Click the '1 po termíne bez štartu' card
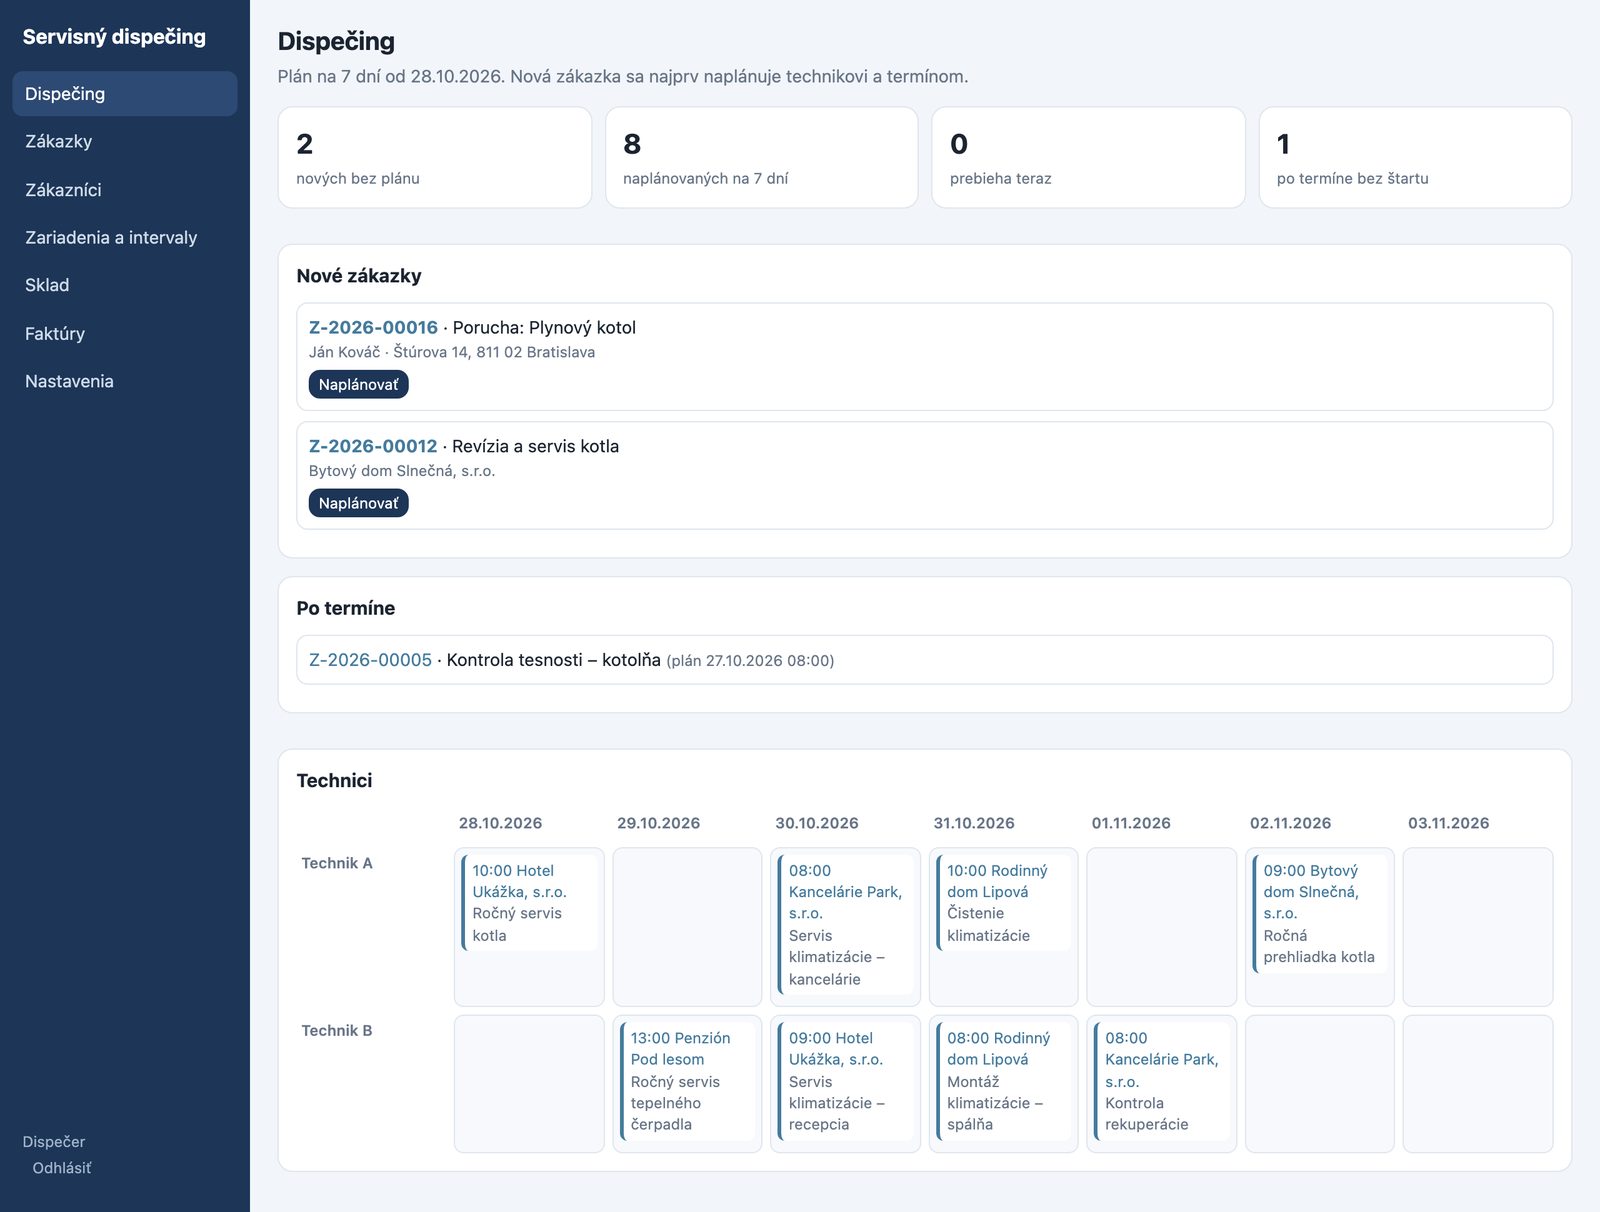 pos(1415,158)
